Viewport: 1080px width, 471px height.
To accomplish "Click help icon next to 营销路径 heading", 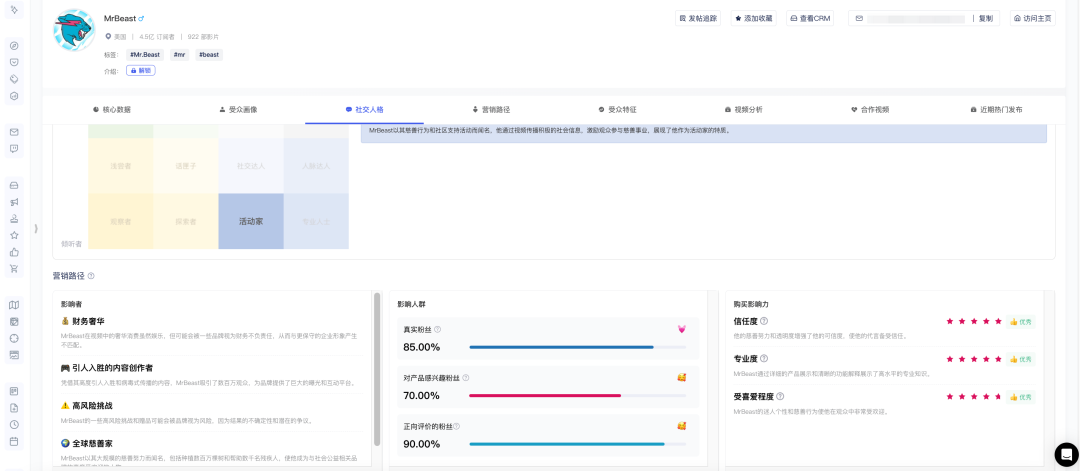I will tap(91, 276).
